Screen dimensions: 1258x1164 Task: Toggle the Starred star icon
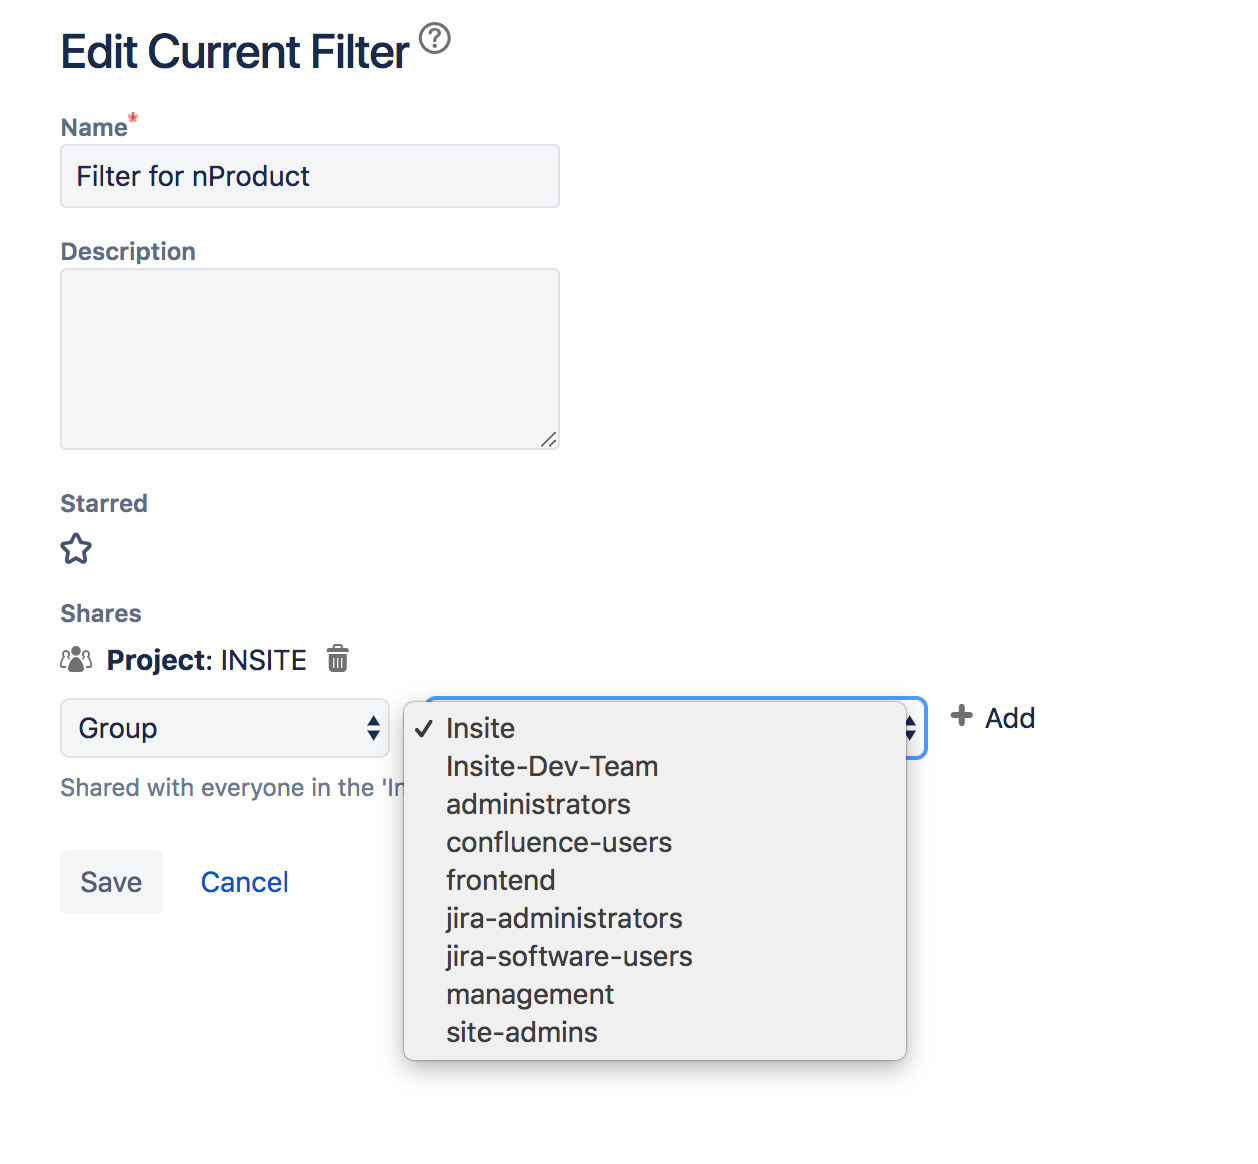click(76, 549)
